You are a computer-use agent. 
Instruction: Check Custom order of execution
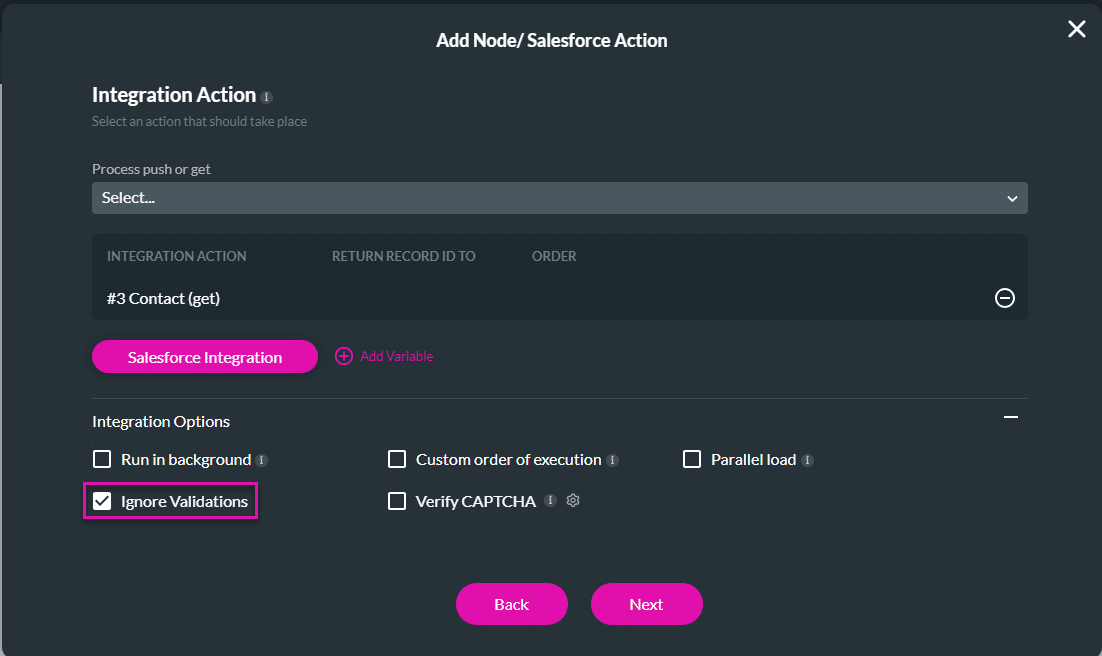397,459
